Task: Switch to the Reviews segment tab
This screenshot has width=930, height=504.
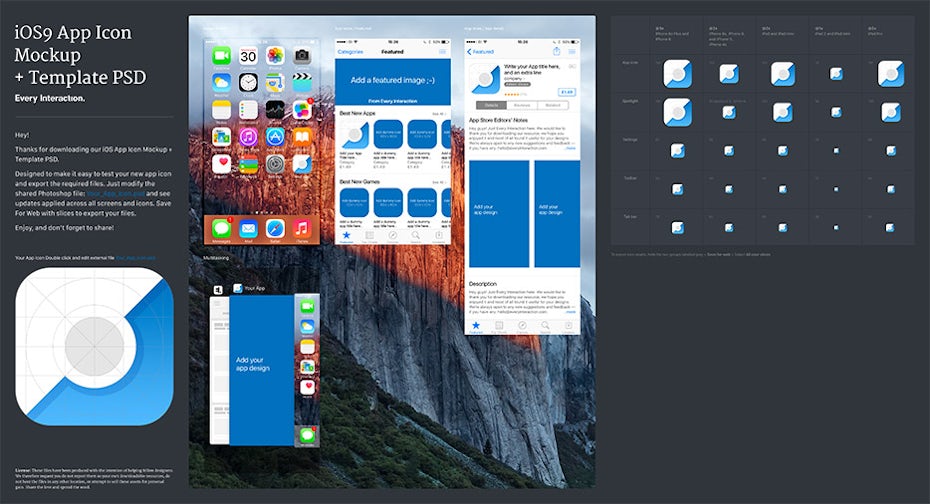Action: 522,104
